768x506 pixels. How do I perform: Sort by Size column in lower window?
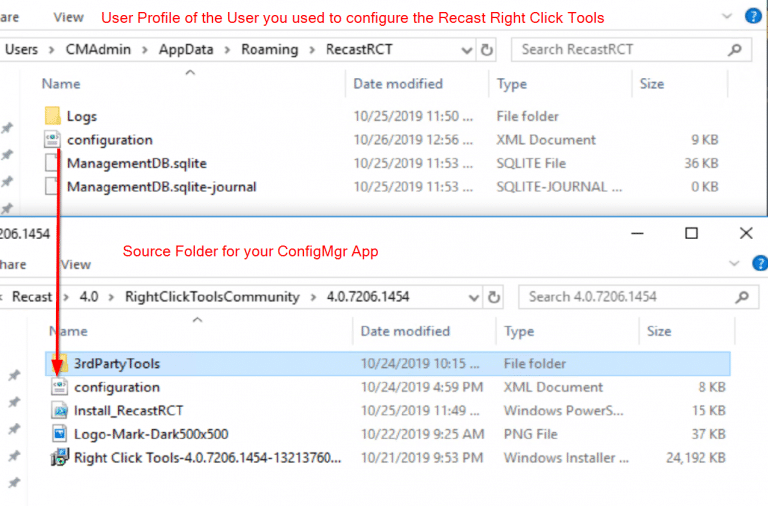point(659,331)
